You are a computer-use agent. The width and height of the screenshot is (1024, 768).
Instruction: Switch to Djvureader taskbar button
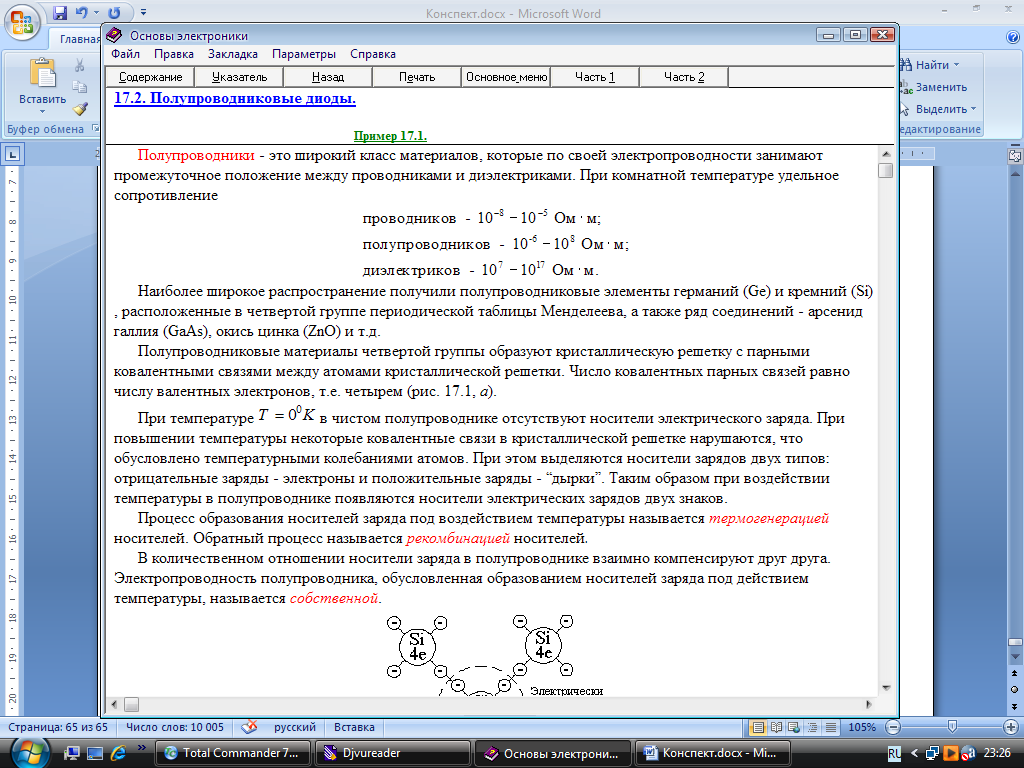(x=392, y=753)
